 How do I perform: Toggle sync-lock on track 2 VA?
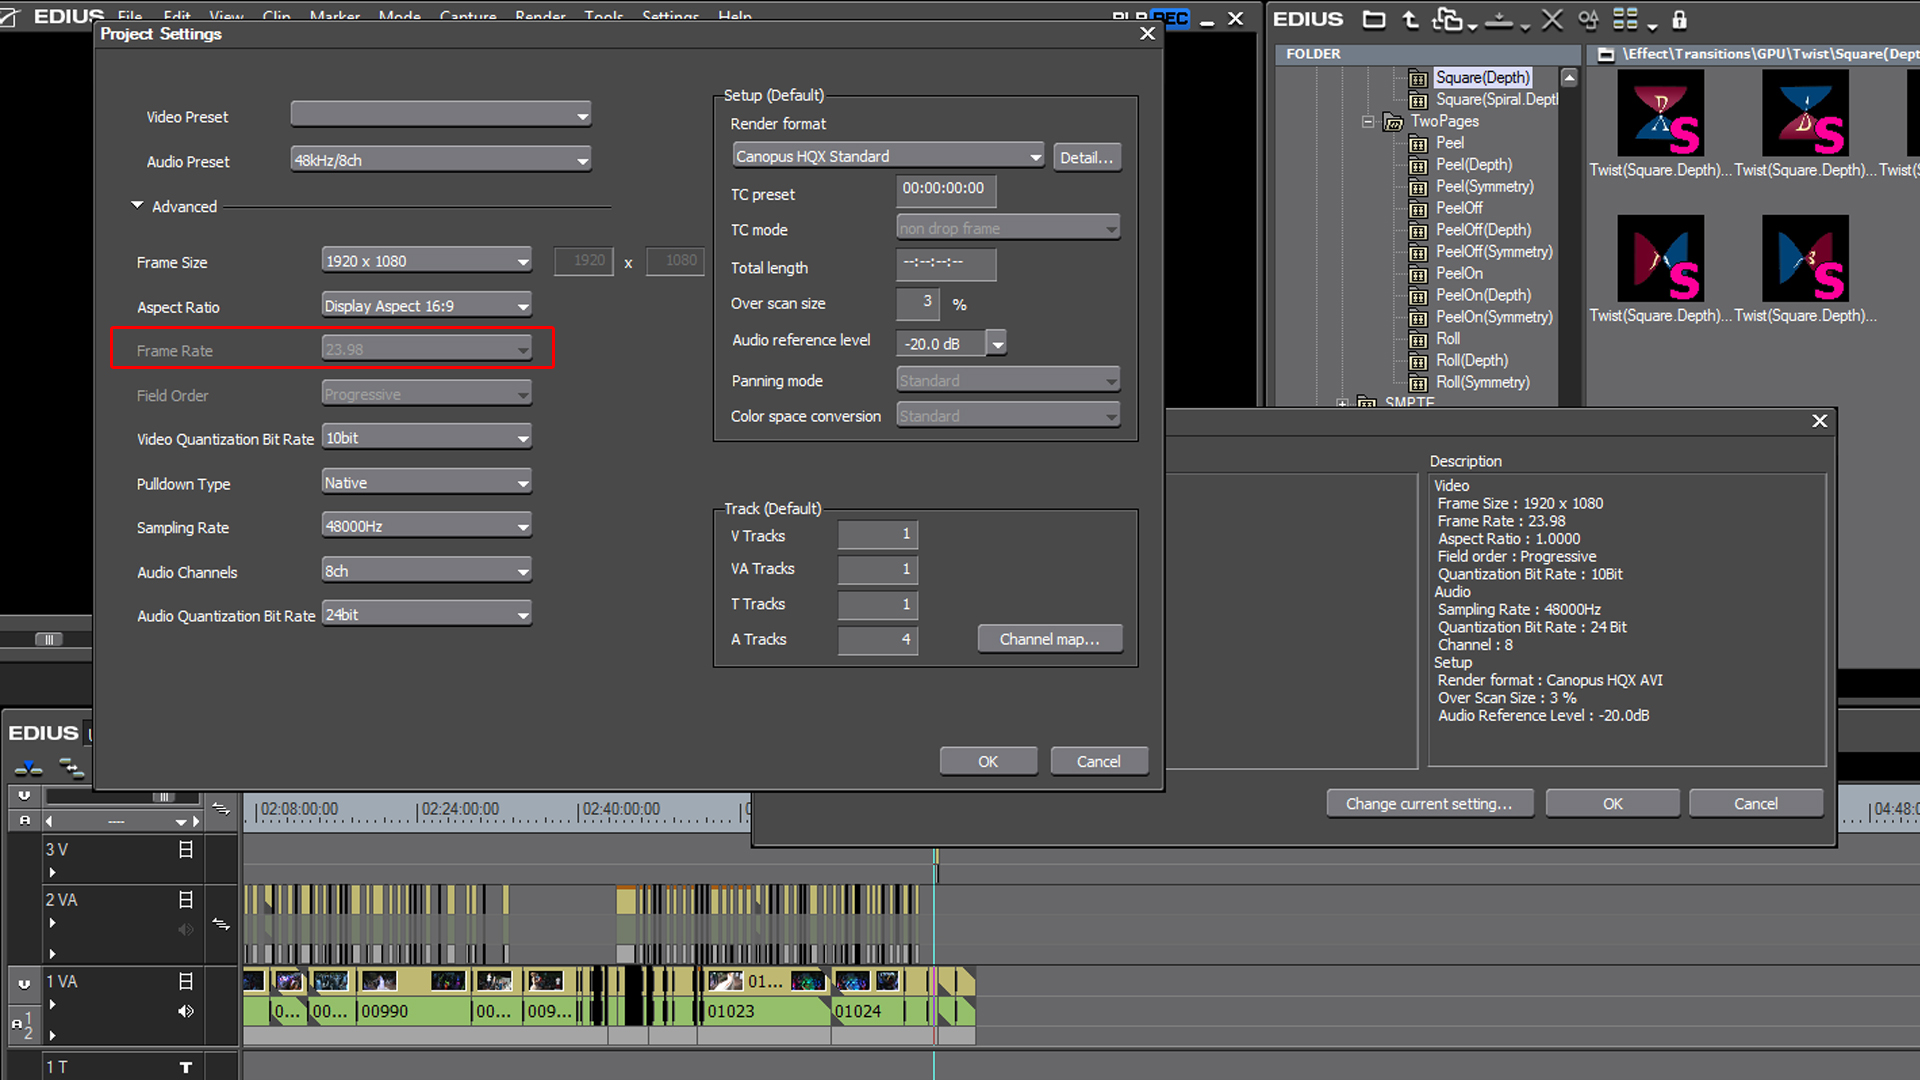point(221,925)
